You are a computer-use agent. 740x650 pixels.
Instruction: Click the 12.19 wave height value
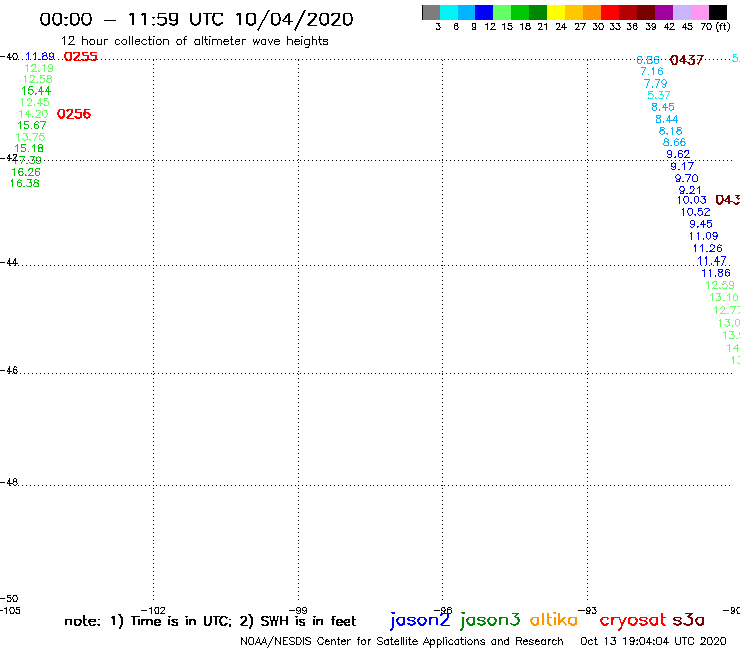coord(39,68)
